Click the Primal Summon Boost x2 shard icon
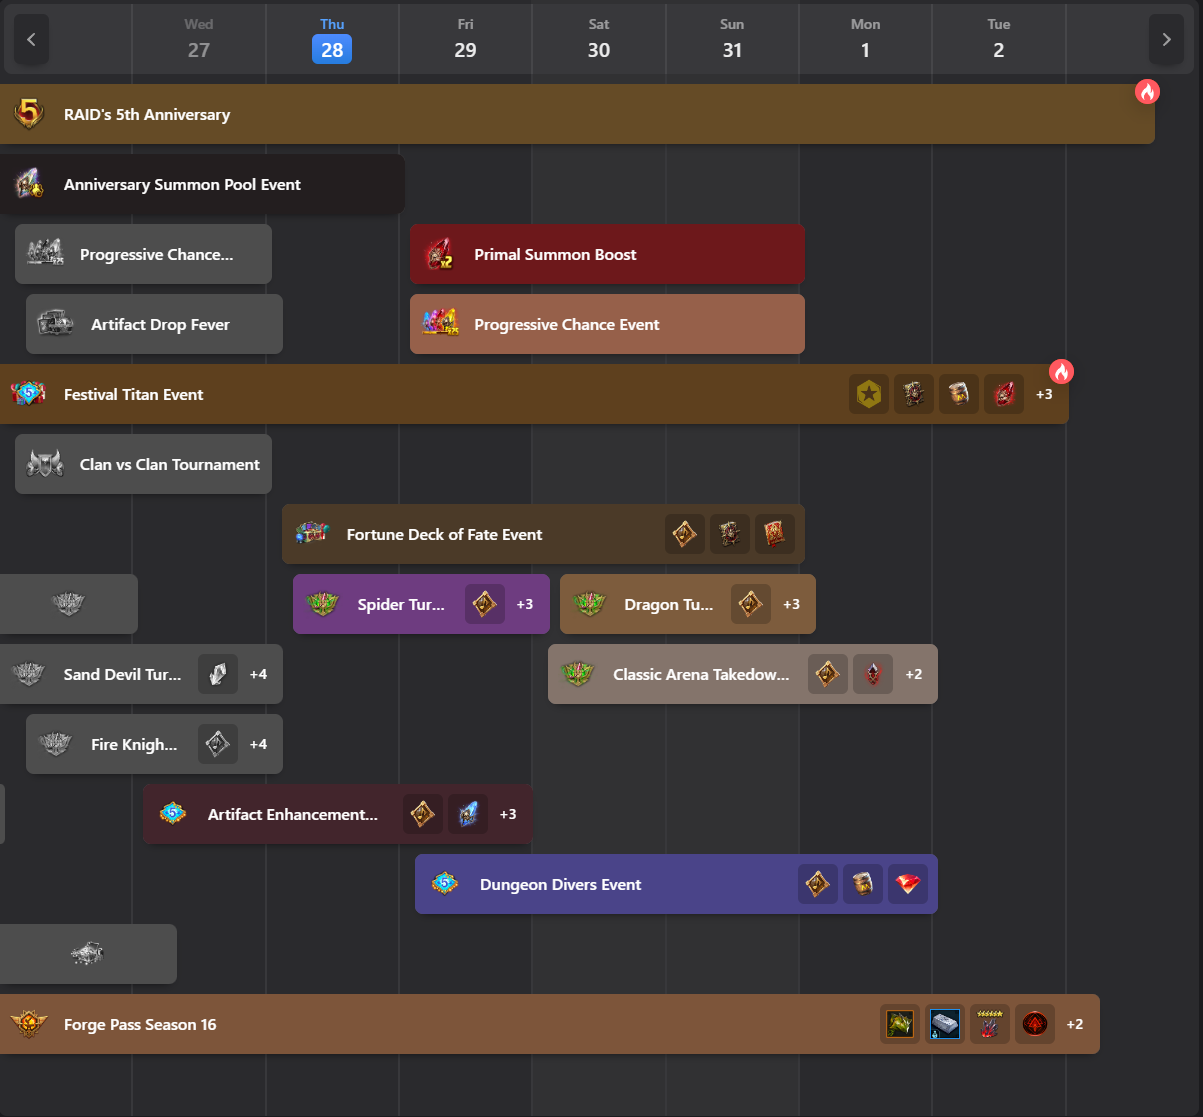This screenshot has width=1203, height=1117. (x=439, y=254)
